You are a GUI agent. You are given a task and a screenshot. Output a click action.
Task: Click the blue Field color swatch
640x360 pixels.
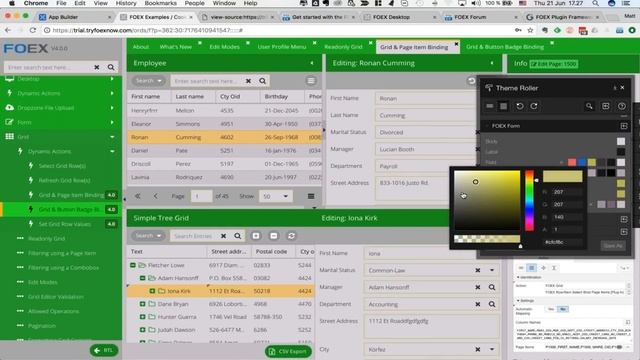582,162
